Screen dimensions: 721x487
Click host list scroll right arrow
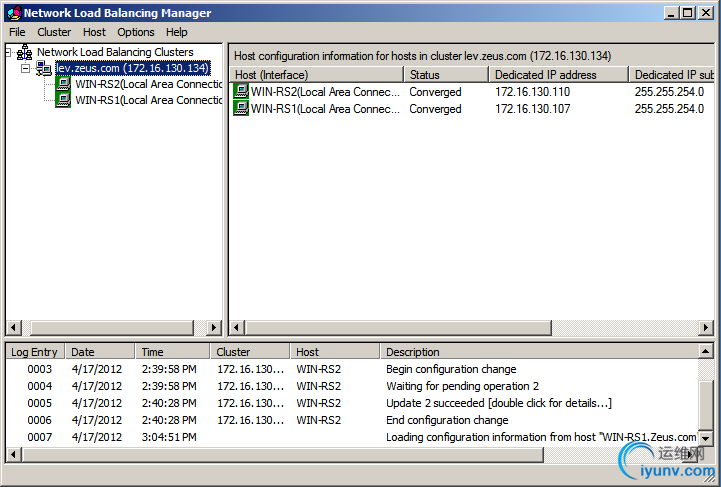click(x=706, y=327)
